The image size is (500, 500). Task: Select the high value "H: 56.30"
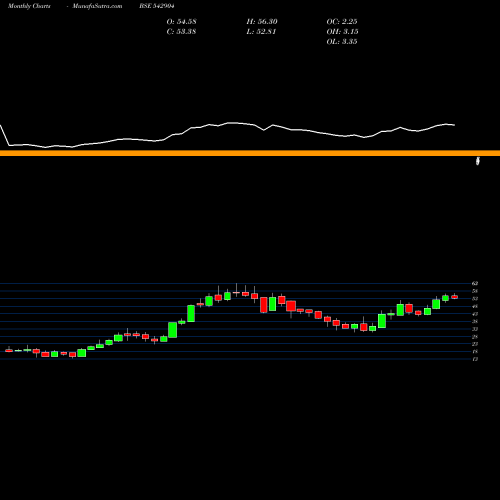point(262,22)
